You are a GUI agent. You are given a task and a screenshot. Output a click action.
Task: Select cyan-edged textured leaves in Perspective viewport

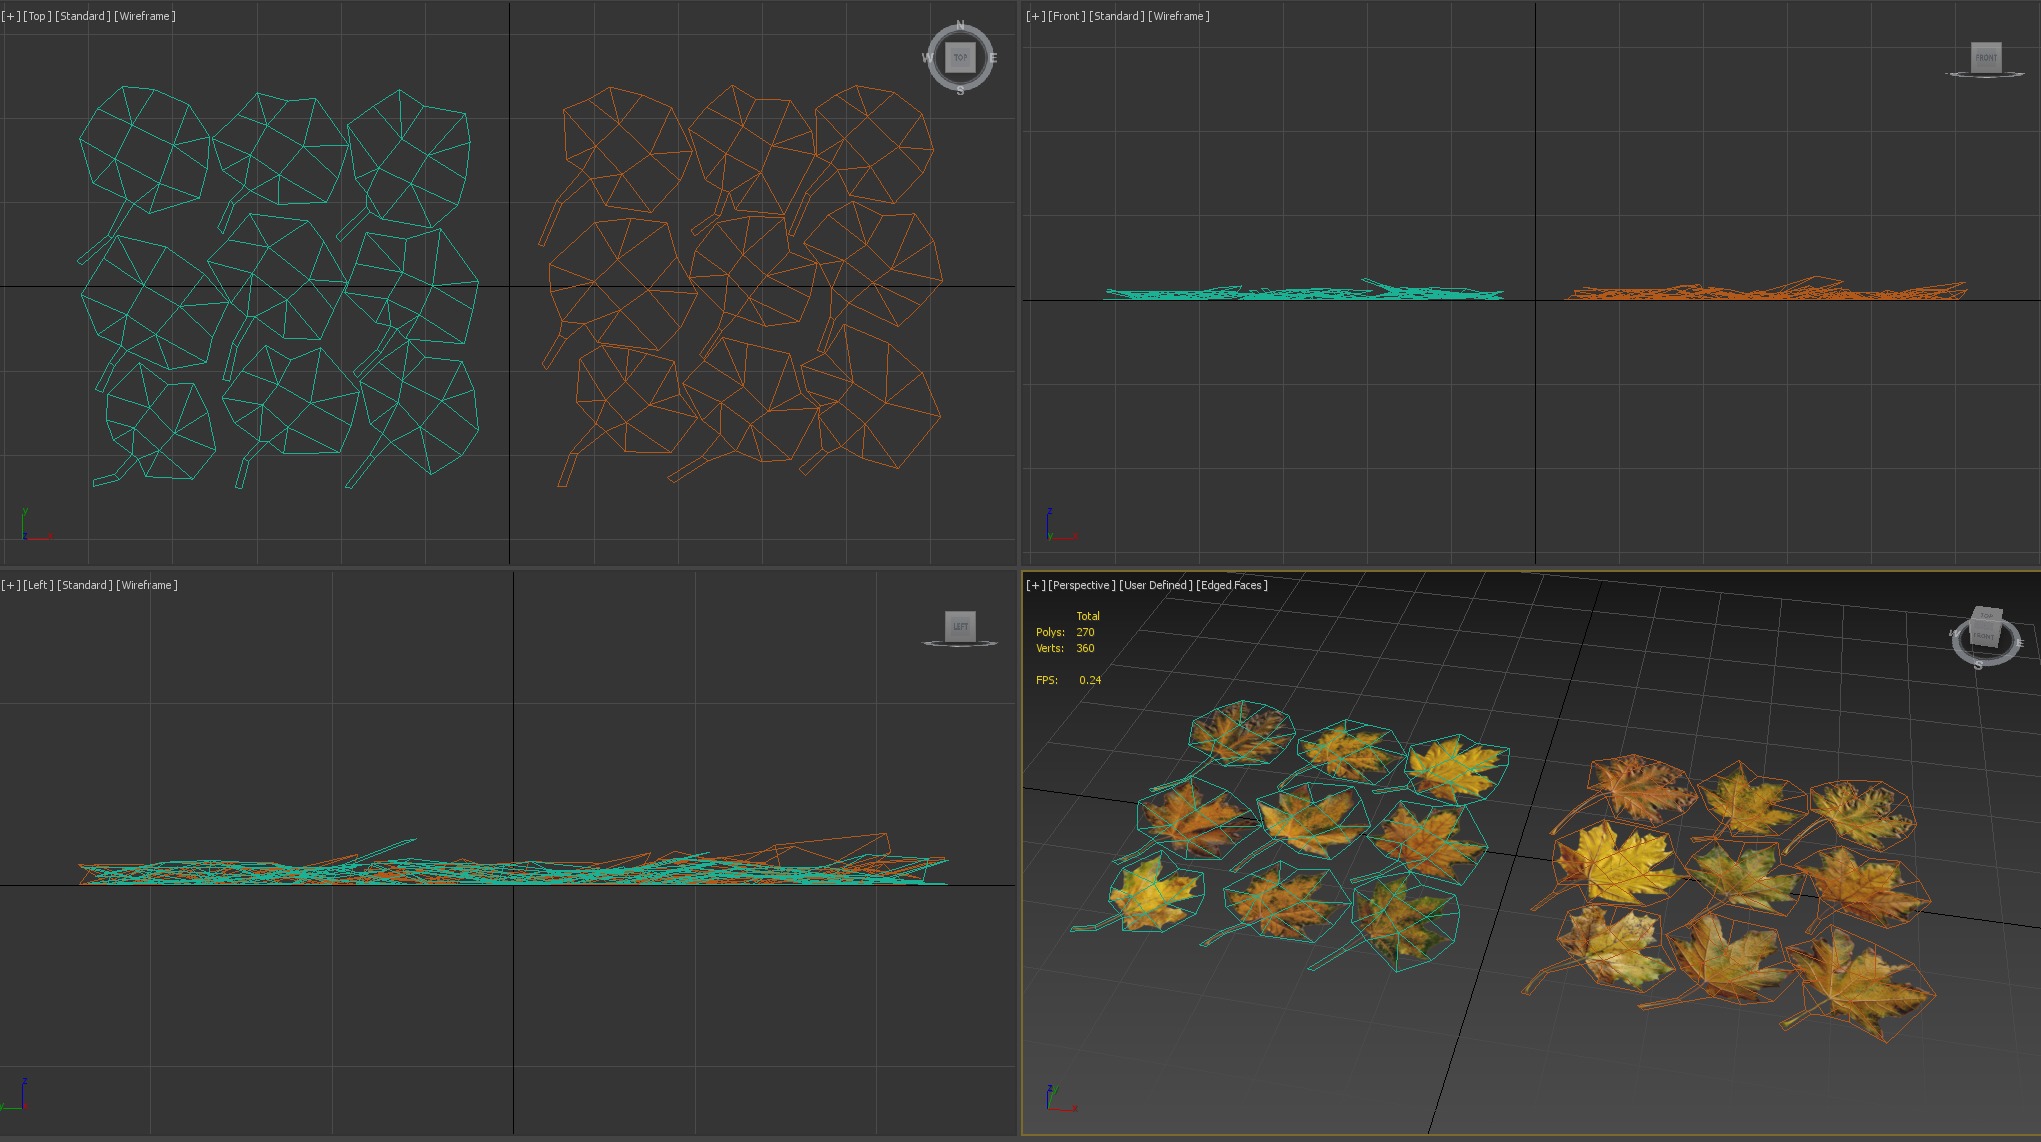coord(1290,835)
